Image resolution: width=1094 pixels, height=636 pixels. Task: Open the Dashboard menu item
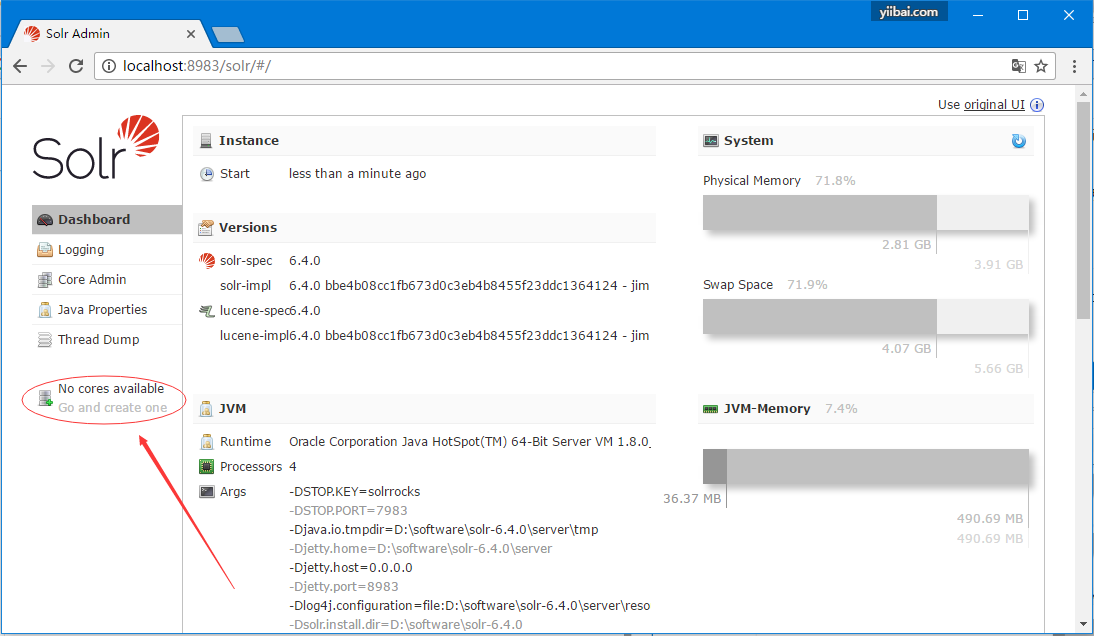[x=94, y=220]
